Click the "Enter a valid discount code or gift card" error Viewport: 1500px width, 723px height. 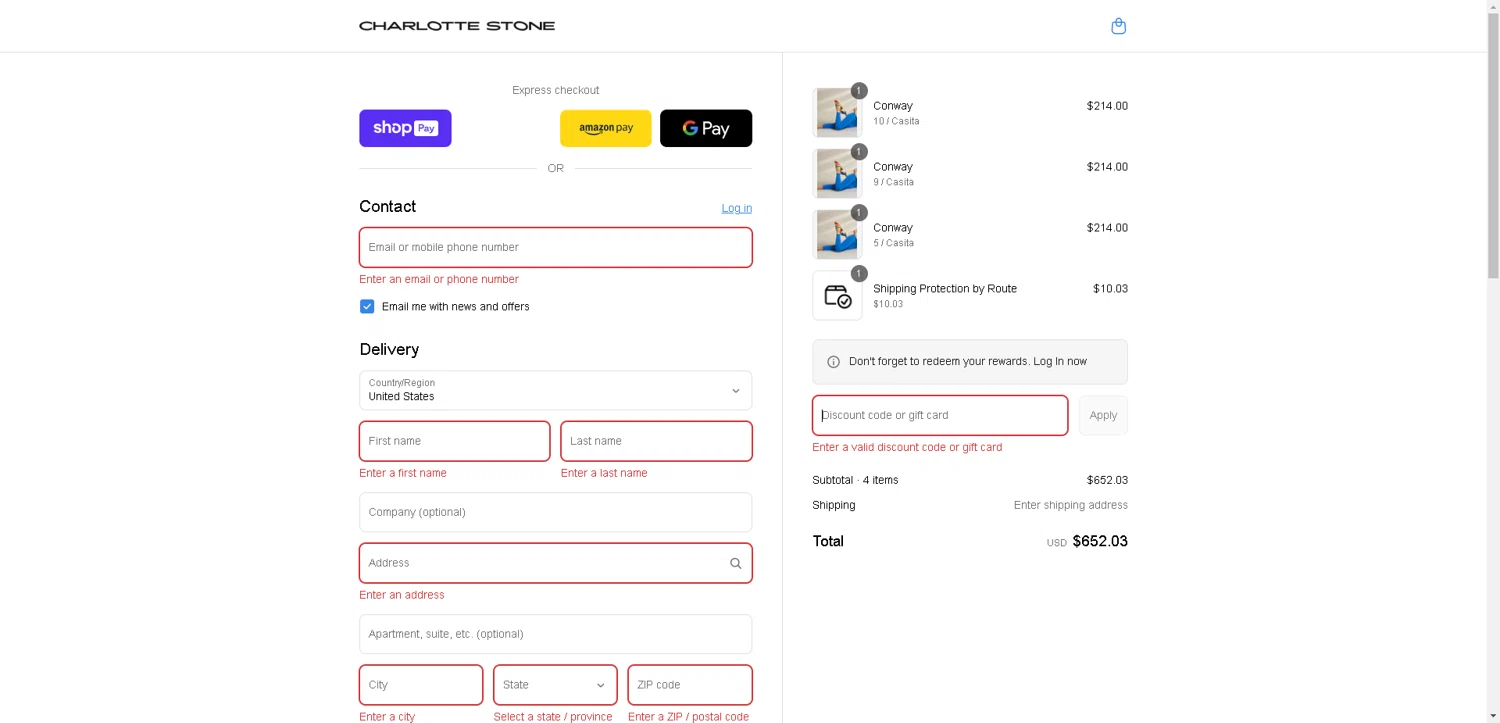point(907,447)
